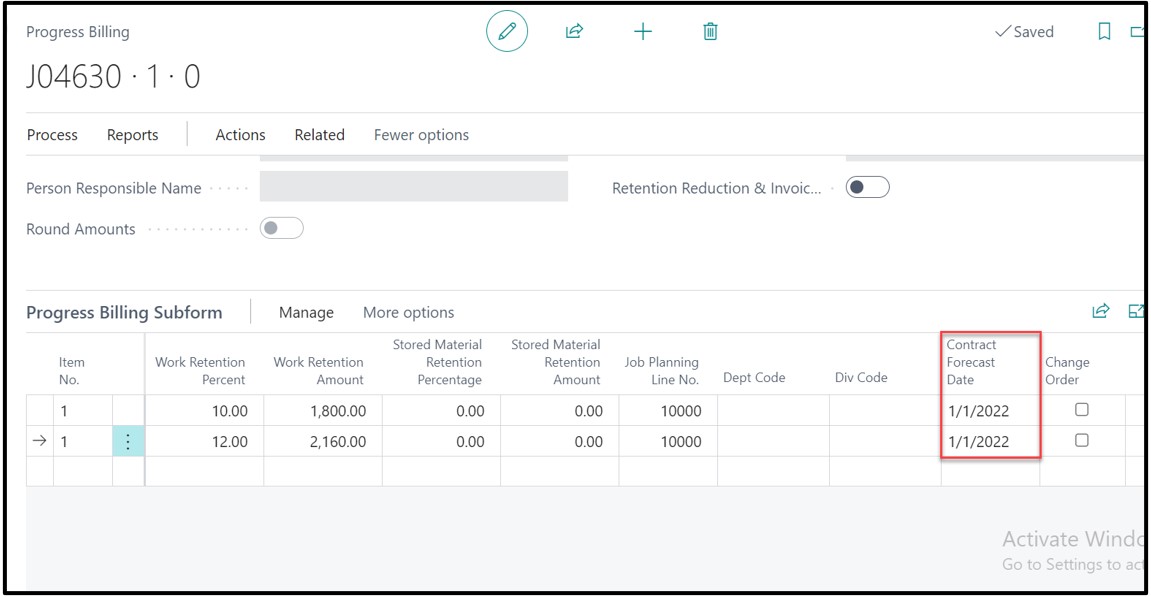Click the bookmark icon near Saved
The image size is (1151, 597).
1104,32
